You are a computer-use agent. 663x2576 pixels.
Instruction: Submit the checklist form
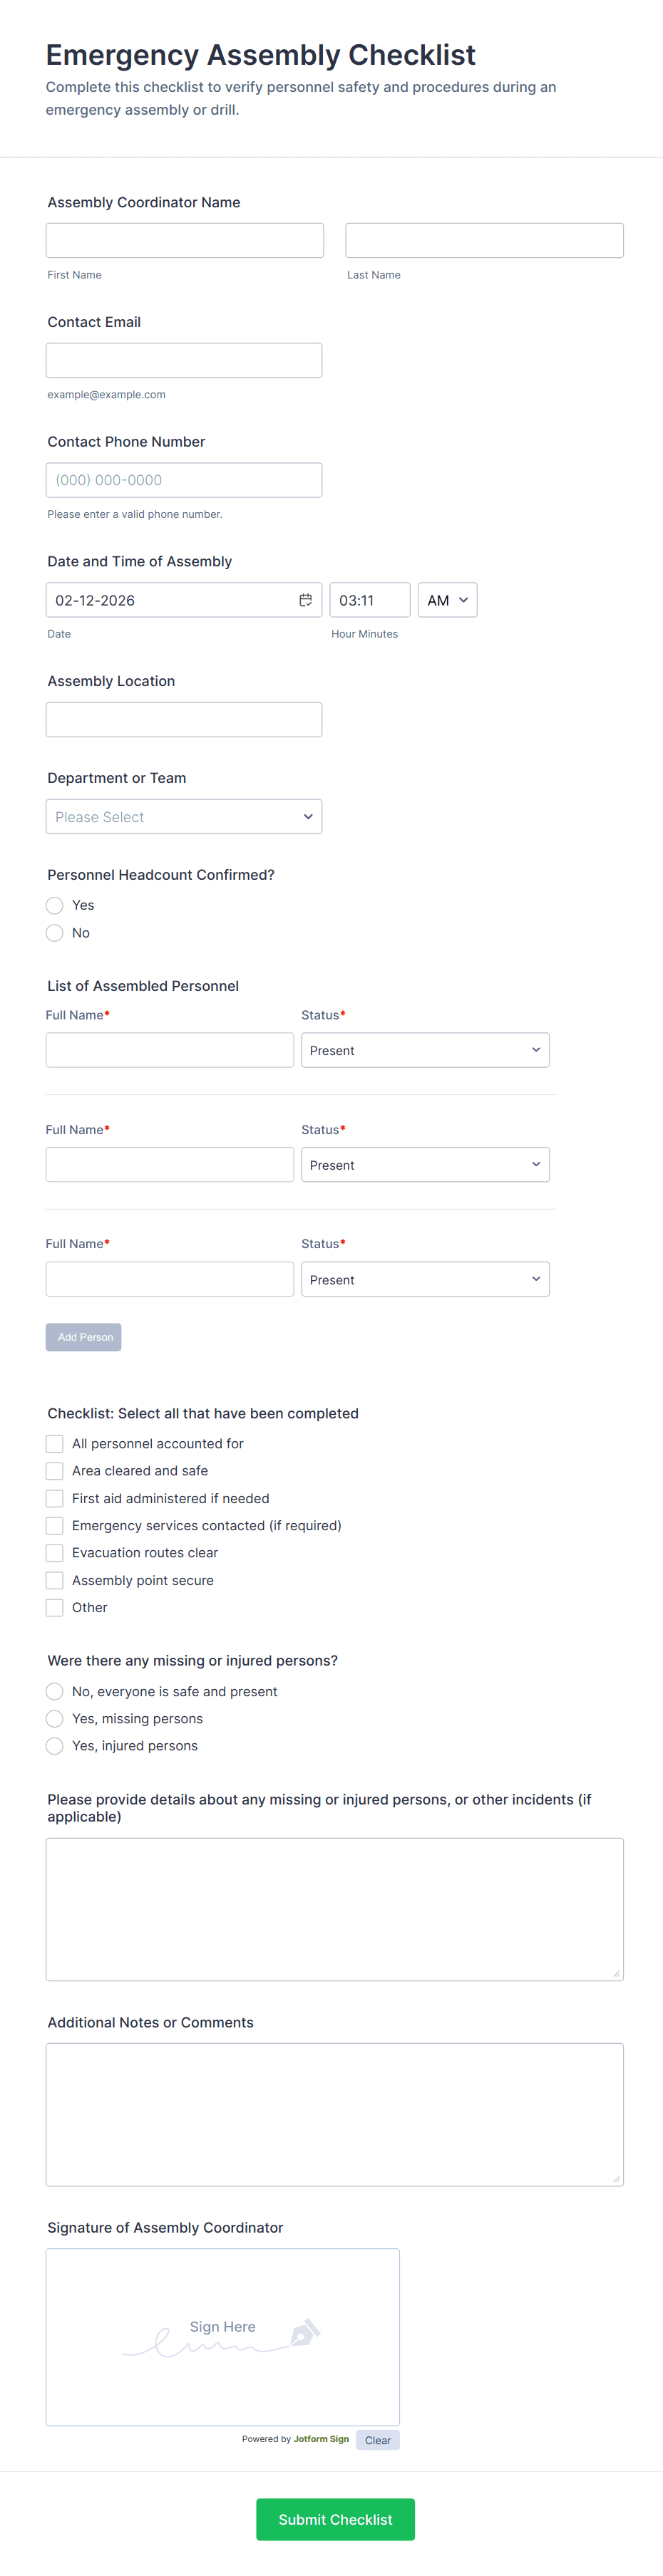pyautogui.click(x=335, y=2519)
